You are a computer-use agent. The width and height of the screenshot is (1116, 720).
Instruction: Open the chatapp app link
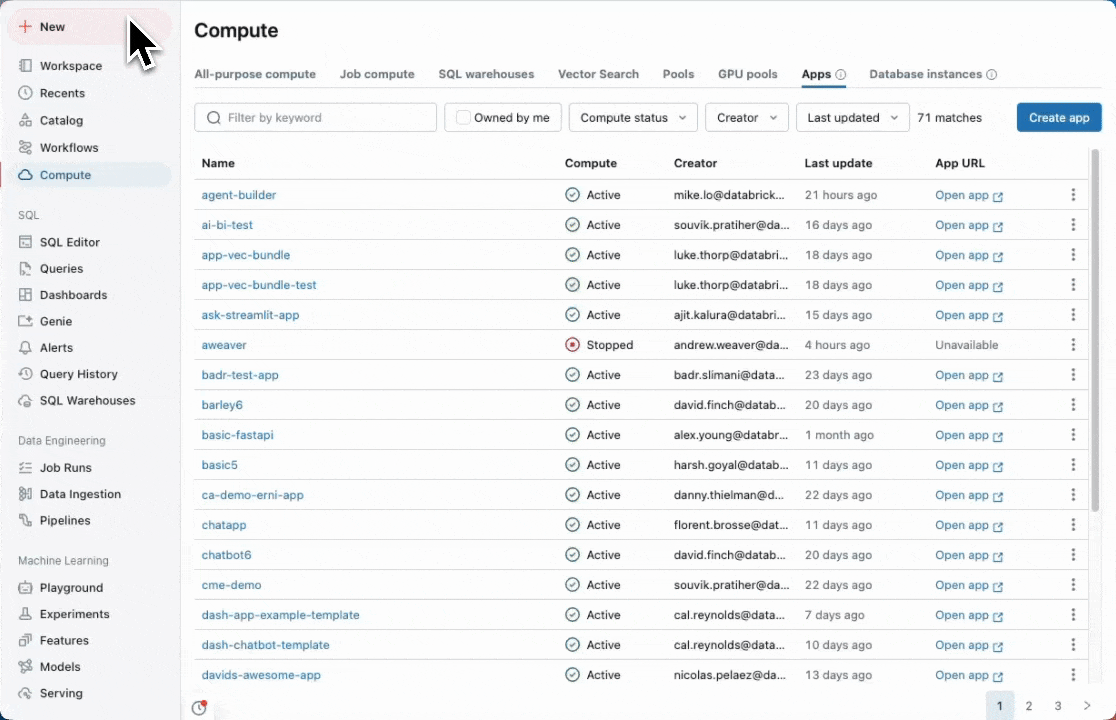[224, 525]
